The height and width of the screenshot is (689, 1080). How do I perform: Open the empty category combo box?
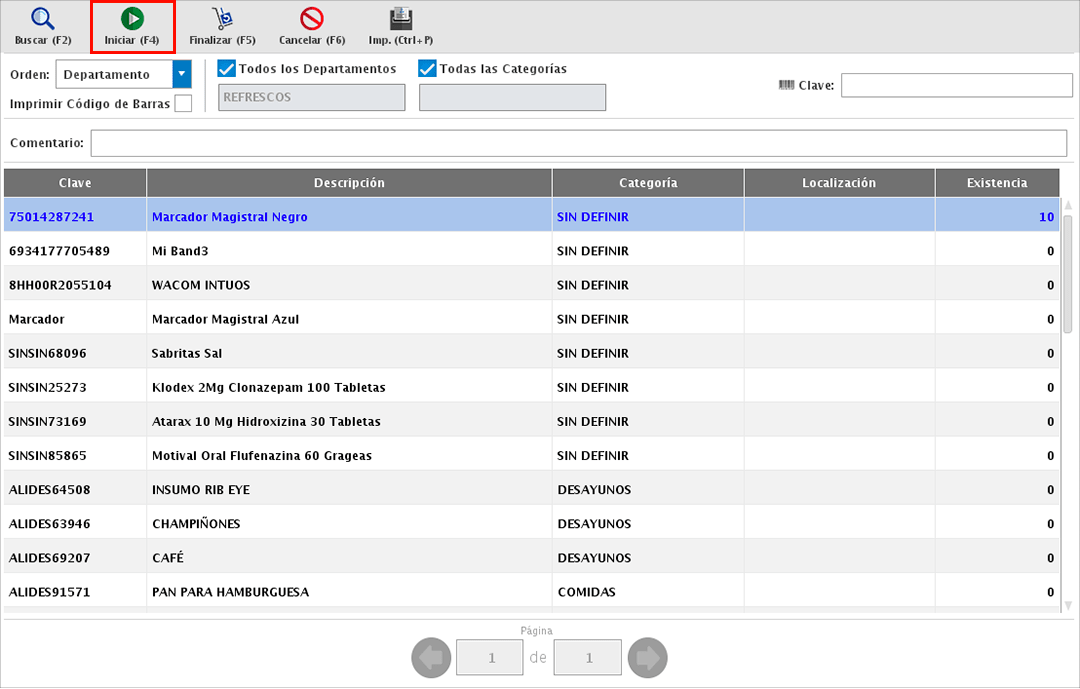pos(512,97)
